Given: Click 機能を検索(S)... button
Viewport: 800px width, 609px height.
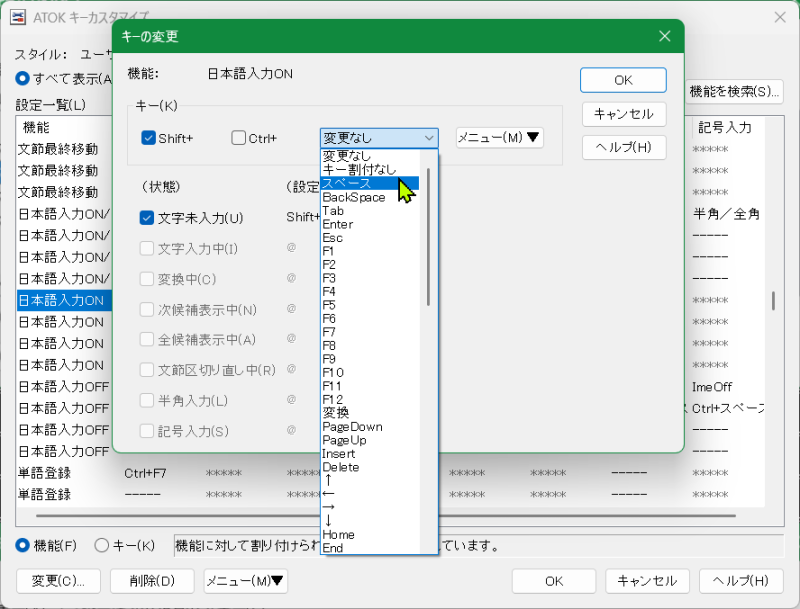Looking at the screenshot, I should (x=734, y=92).
